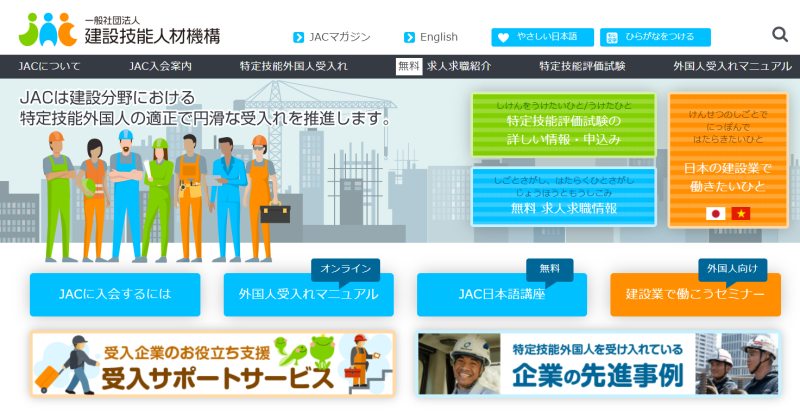
Task: Click the heart icon on やさしい日本語
Action: click(503, 38)
